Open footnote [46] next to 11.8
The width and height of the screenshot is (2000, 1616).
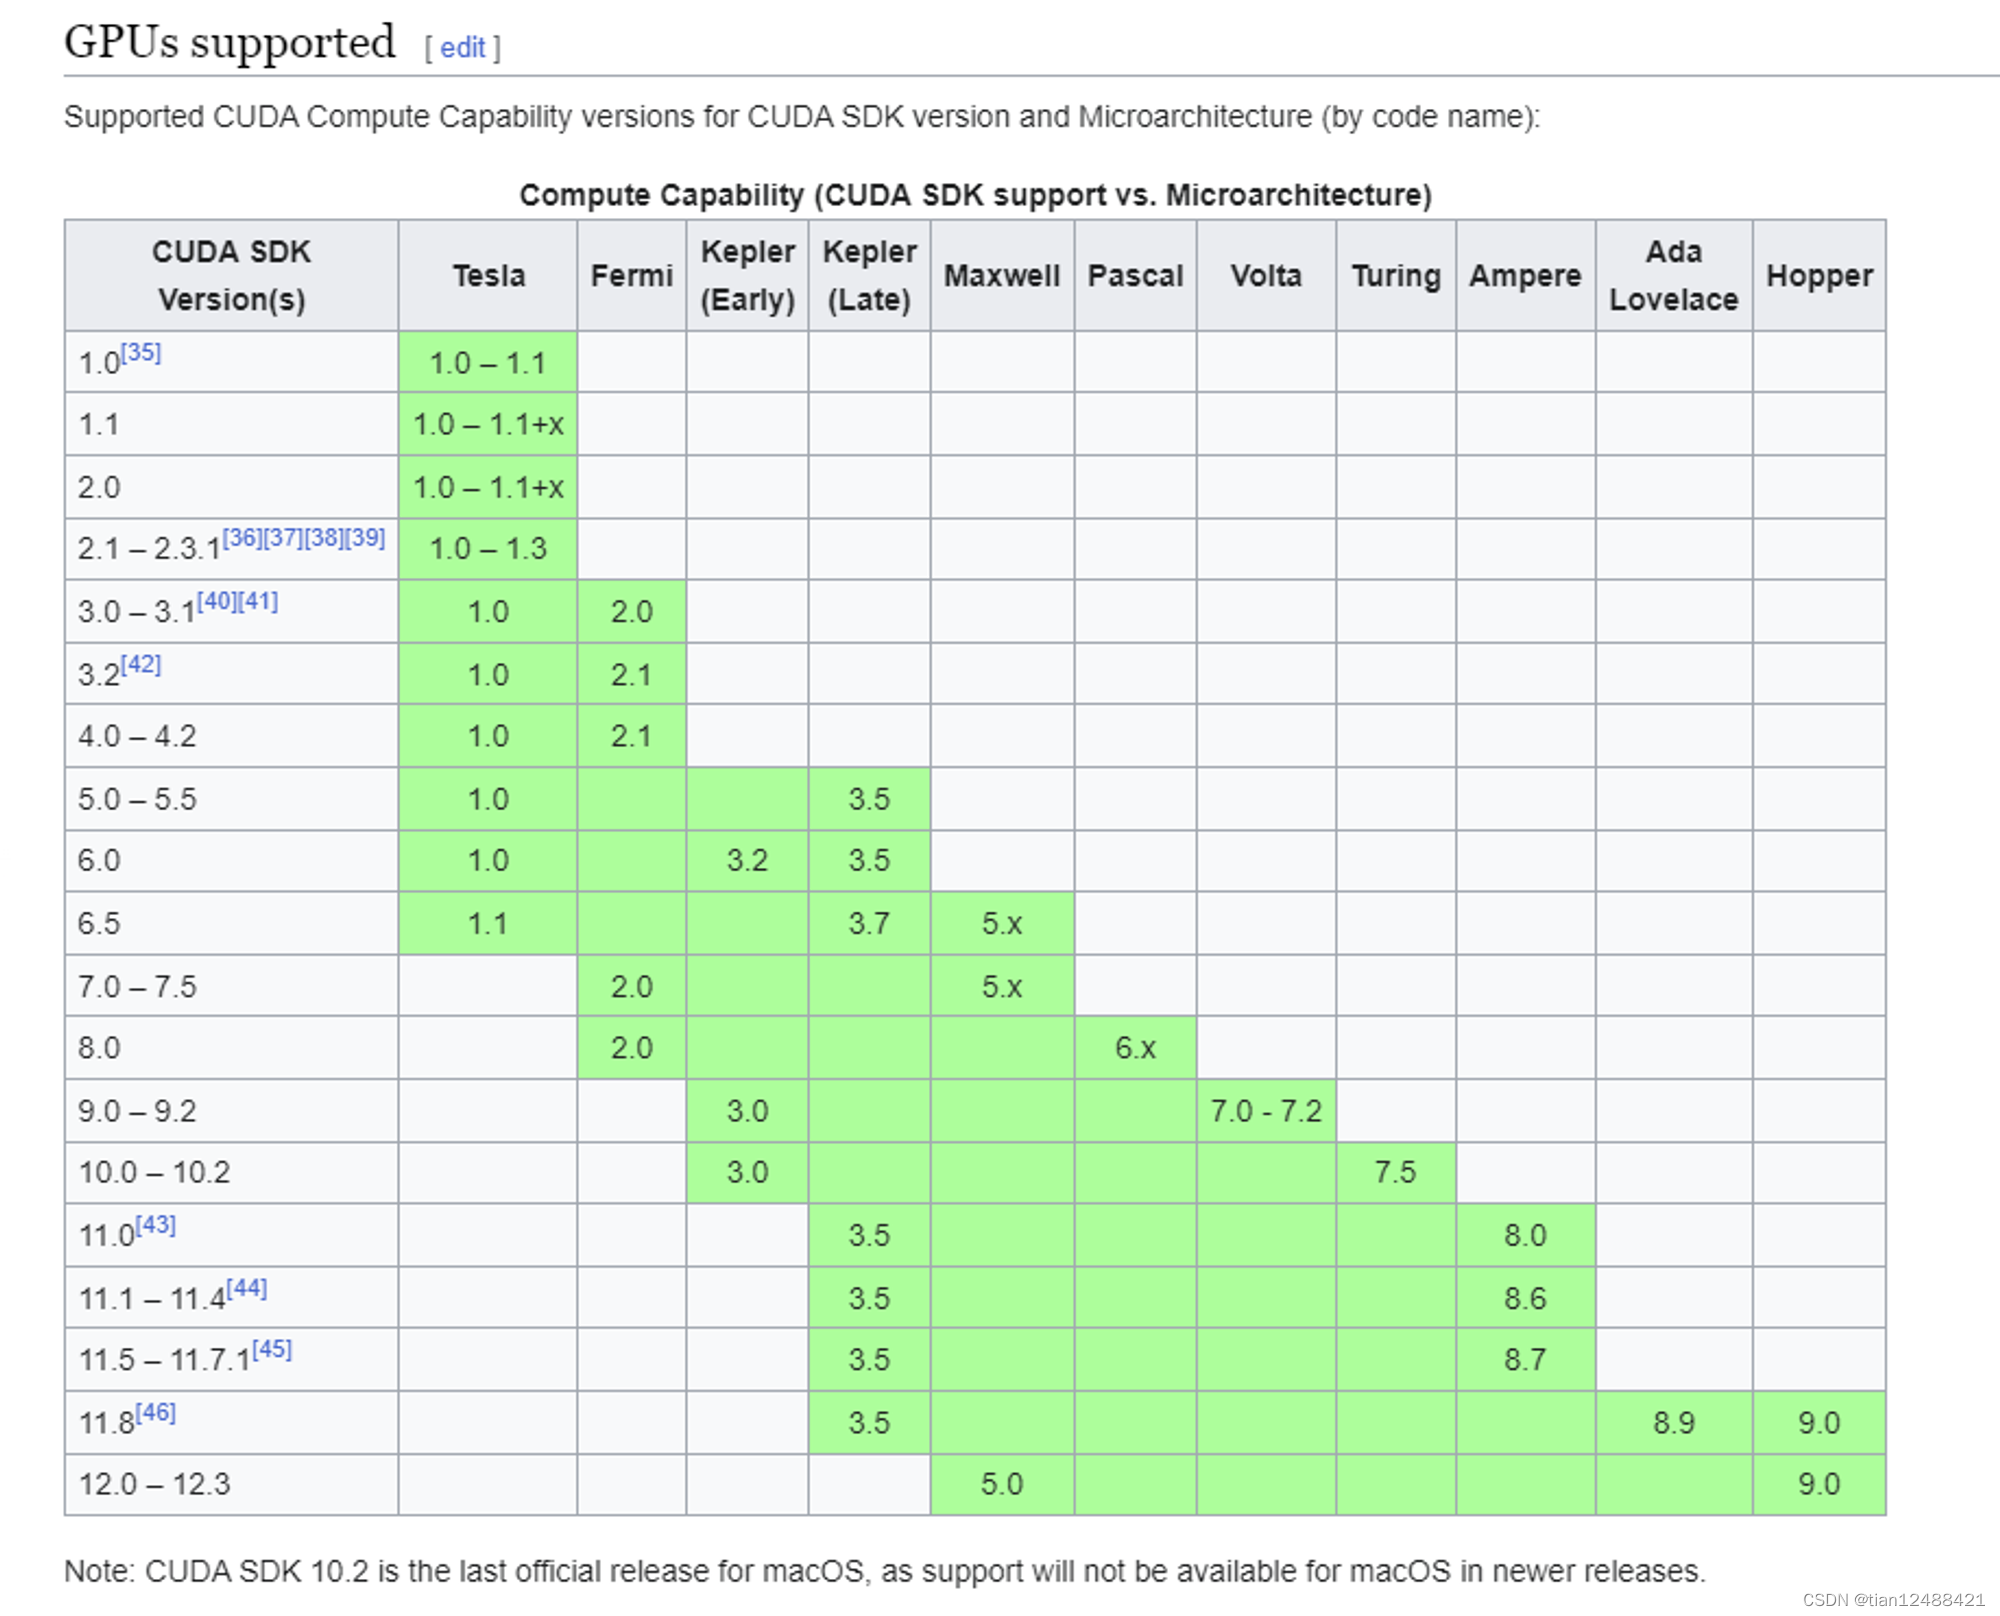coord(155,1412)
